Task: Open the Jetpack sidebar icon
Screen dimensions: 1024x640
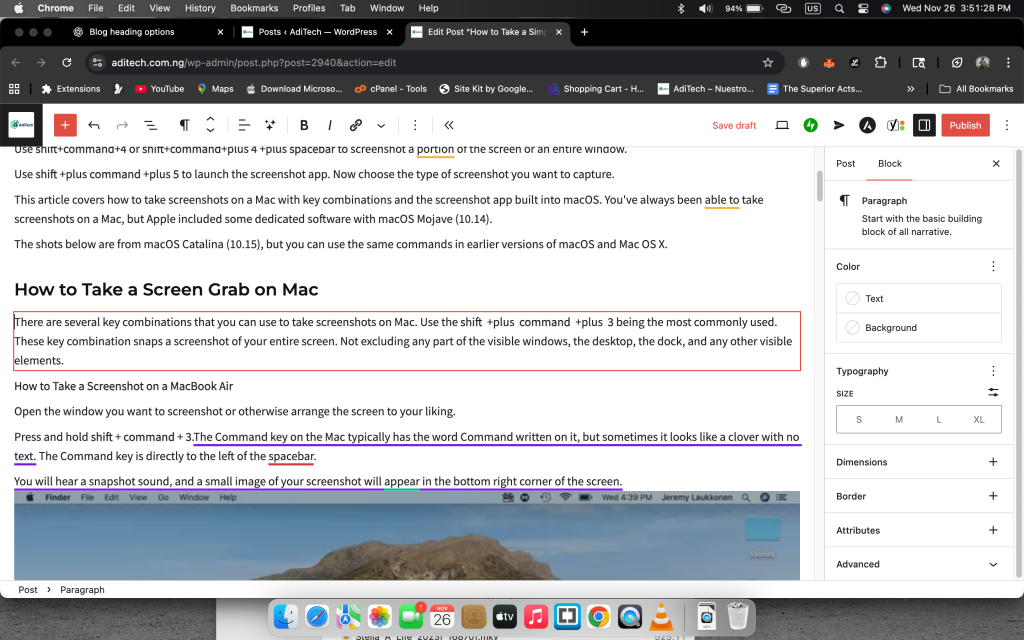Action: [811, 125]
